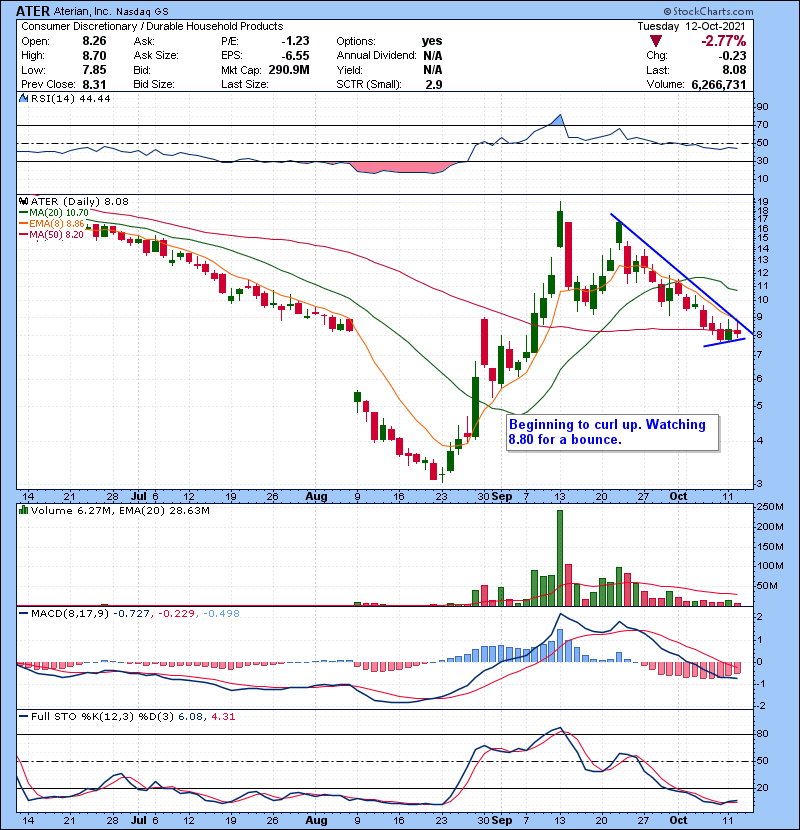Click the Last price value 8.08 in header
800x830 pixels.
(x=733, y=70)
